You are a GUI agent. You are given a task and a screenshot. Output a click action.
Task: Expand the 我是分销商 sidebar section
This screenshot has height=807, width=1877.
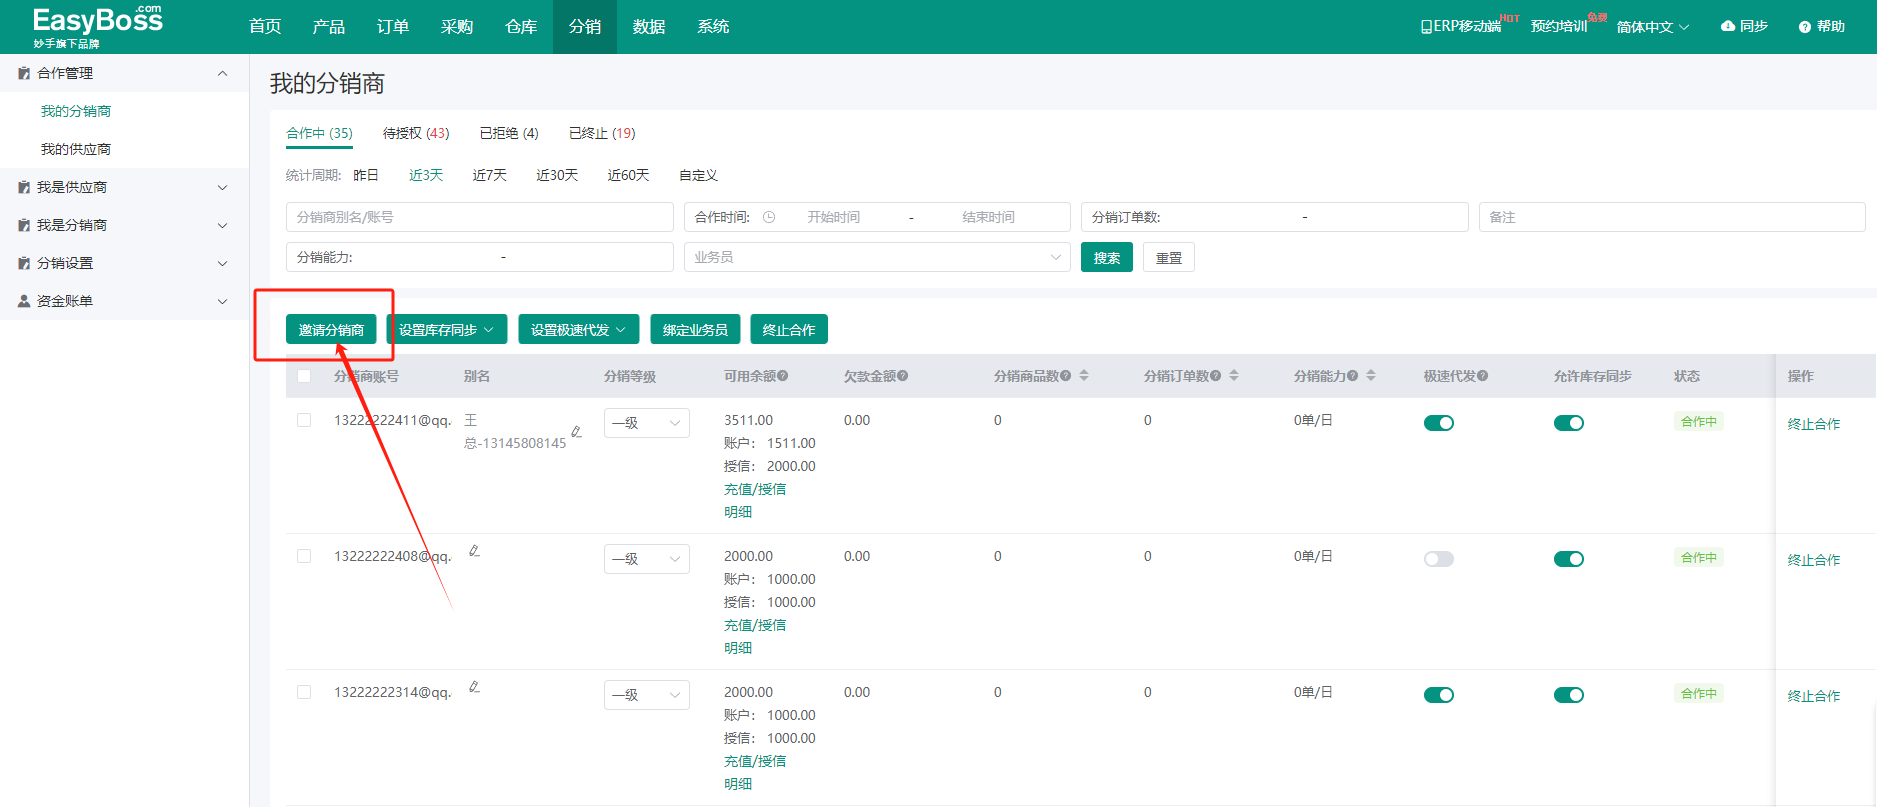223,225
